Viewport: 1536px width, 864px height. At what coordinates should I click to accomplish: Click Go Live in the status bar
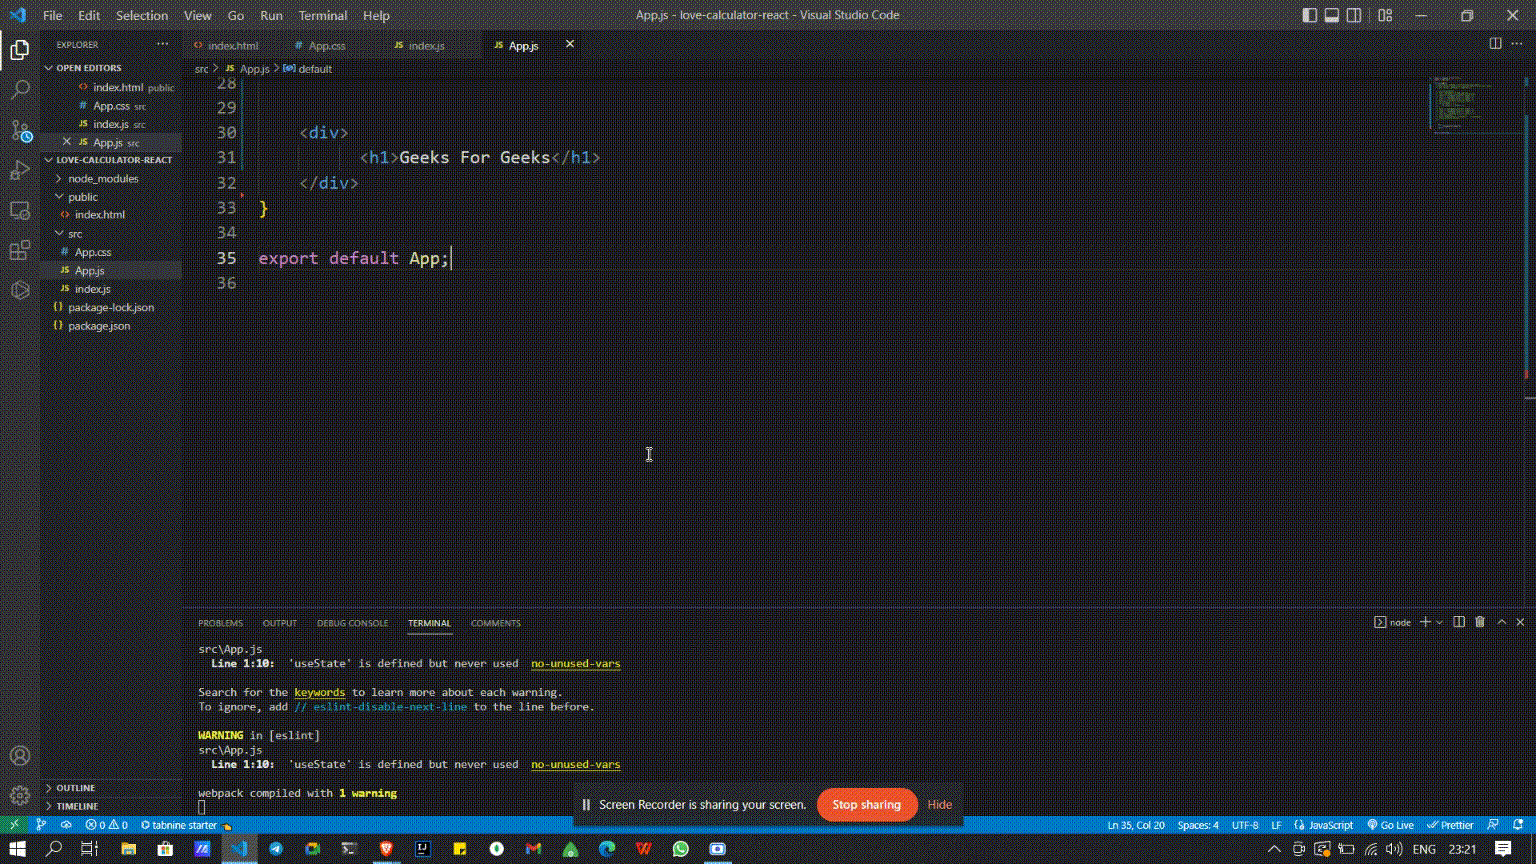(1390, 825)
